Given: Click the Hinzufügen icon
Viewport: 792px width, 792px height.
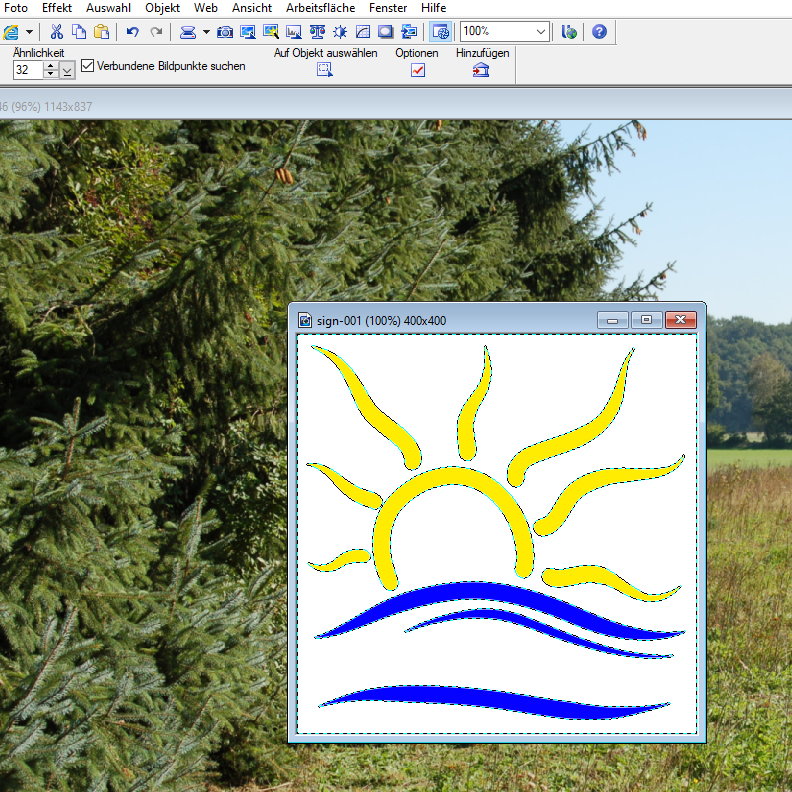Looking at the screenshot, I should pos(481,70).
